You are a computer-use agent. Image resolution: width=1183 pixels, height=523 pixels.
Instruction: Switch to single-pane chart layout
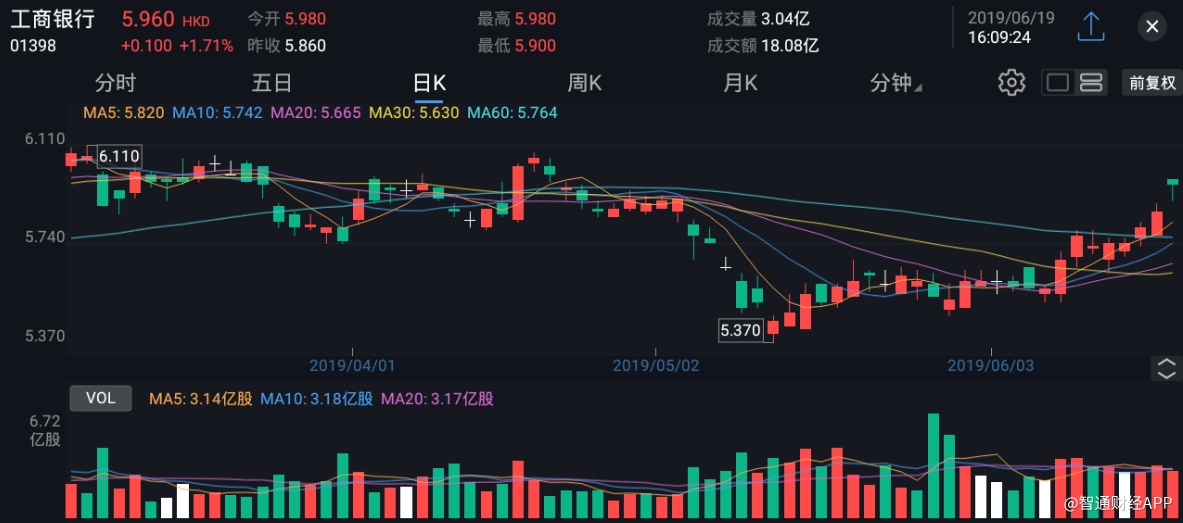click(x=1058, y=83)
